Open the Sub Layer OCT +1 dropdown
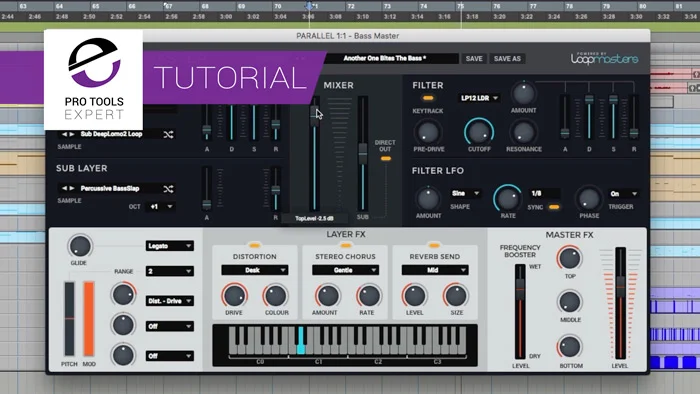Screen dimensions: 700x394 point(160,207)
